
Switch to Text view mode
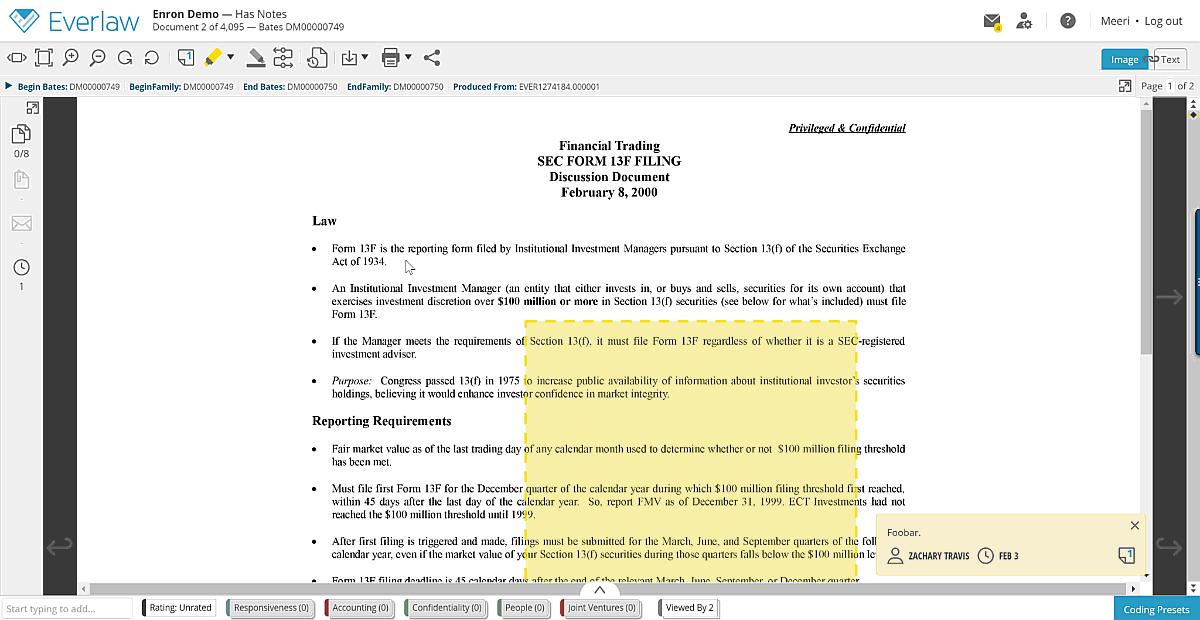[1168, 59]
